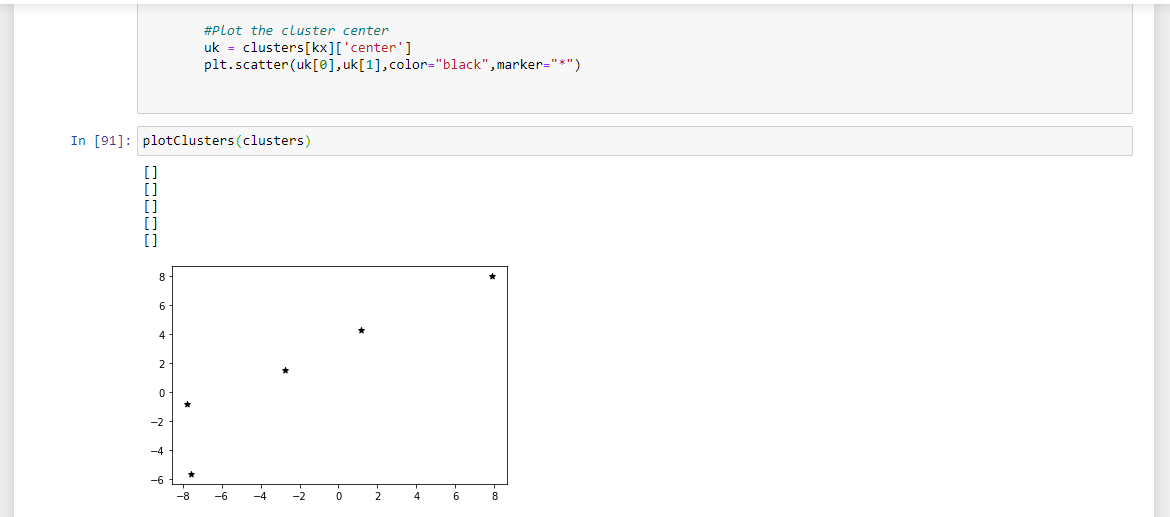Screen dimensions: 1170x517
Task: Click the y-axis tick label −6
Action: pos(156,480)
